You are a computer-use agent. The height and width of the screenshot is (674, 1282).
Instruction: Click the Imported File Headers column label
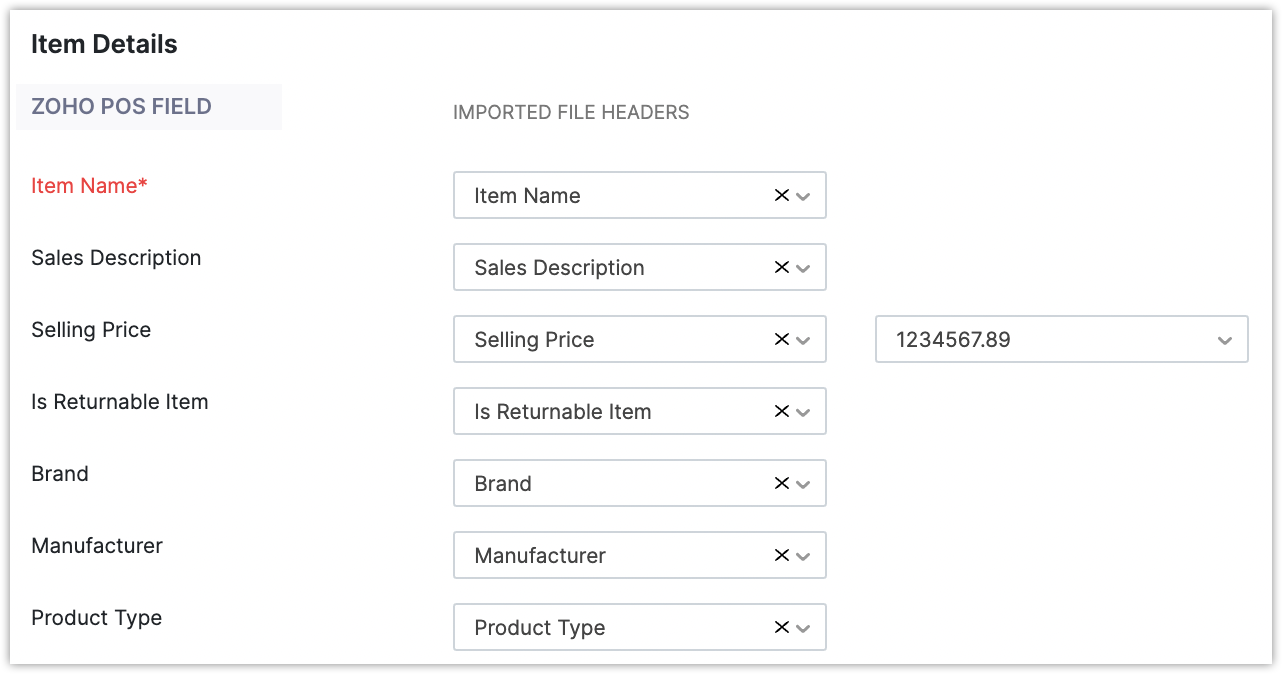(571, 113)
